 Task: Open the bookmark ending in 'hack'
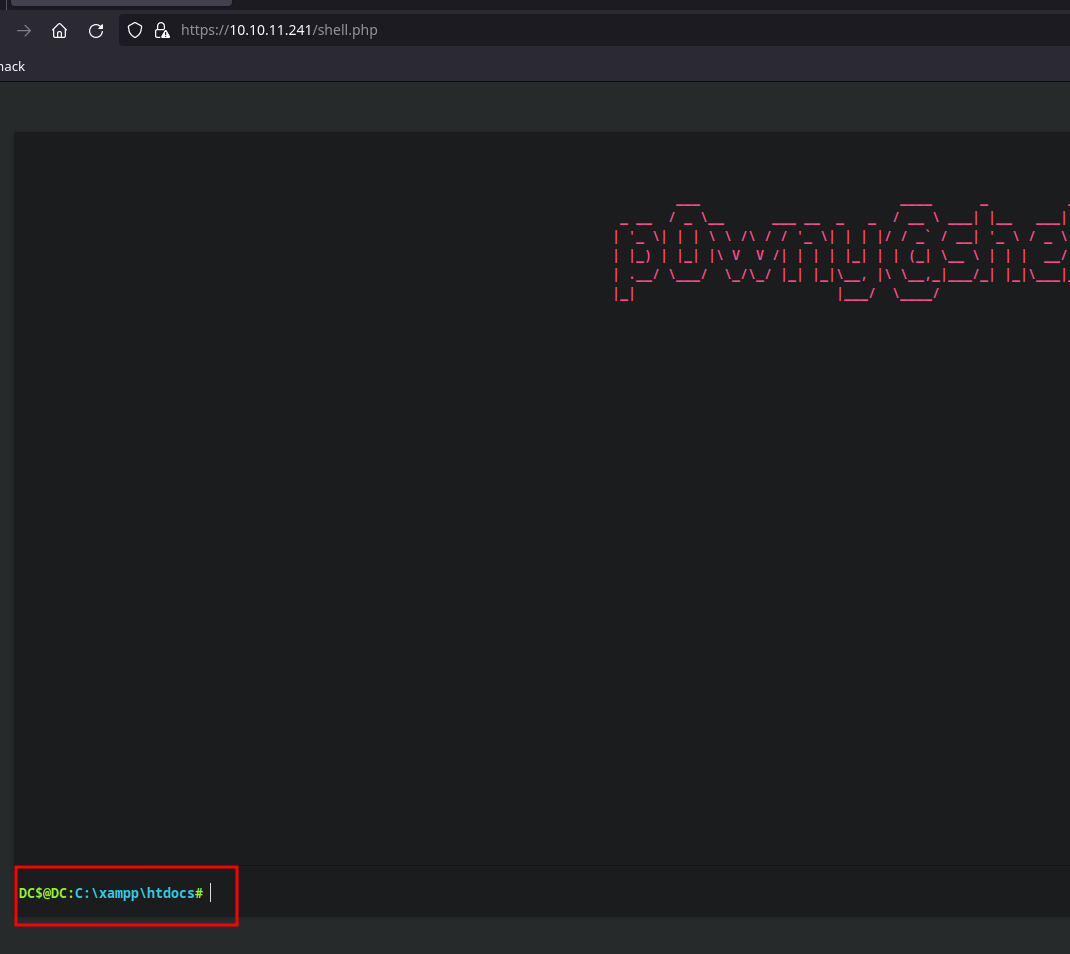[13, 66]
